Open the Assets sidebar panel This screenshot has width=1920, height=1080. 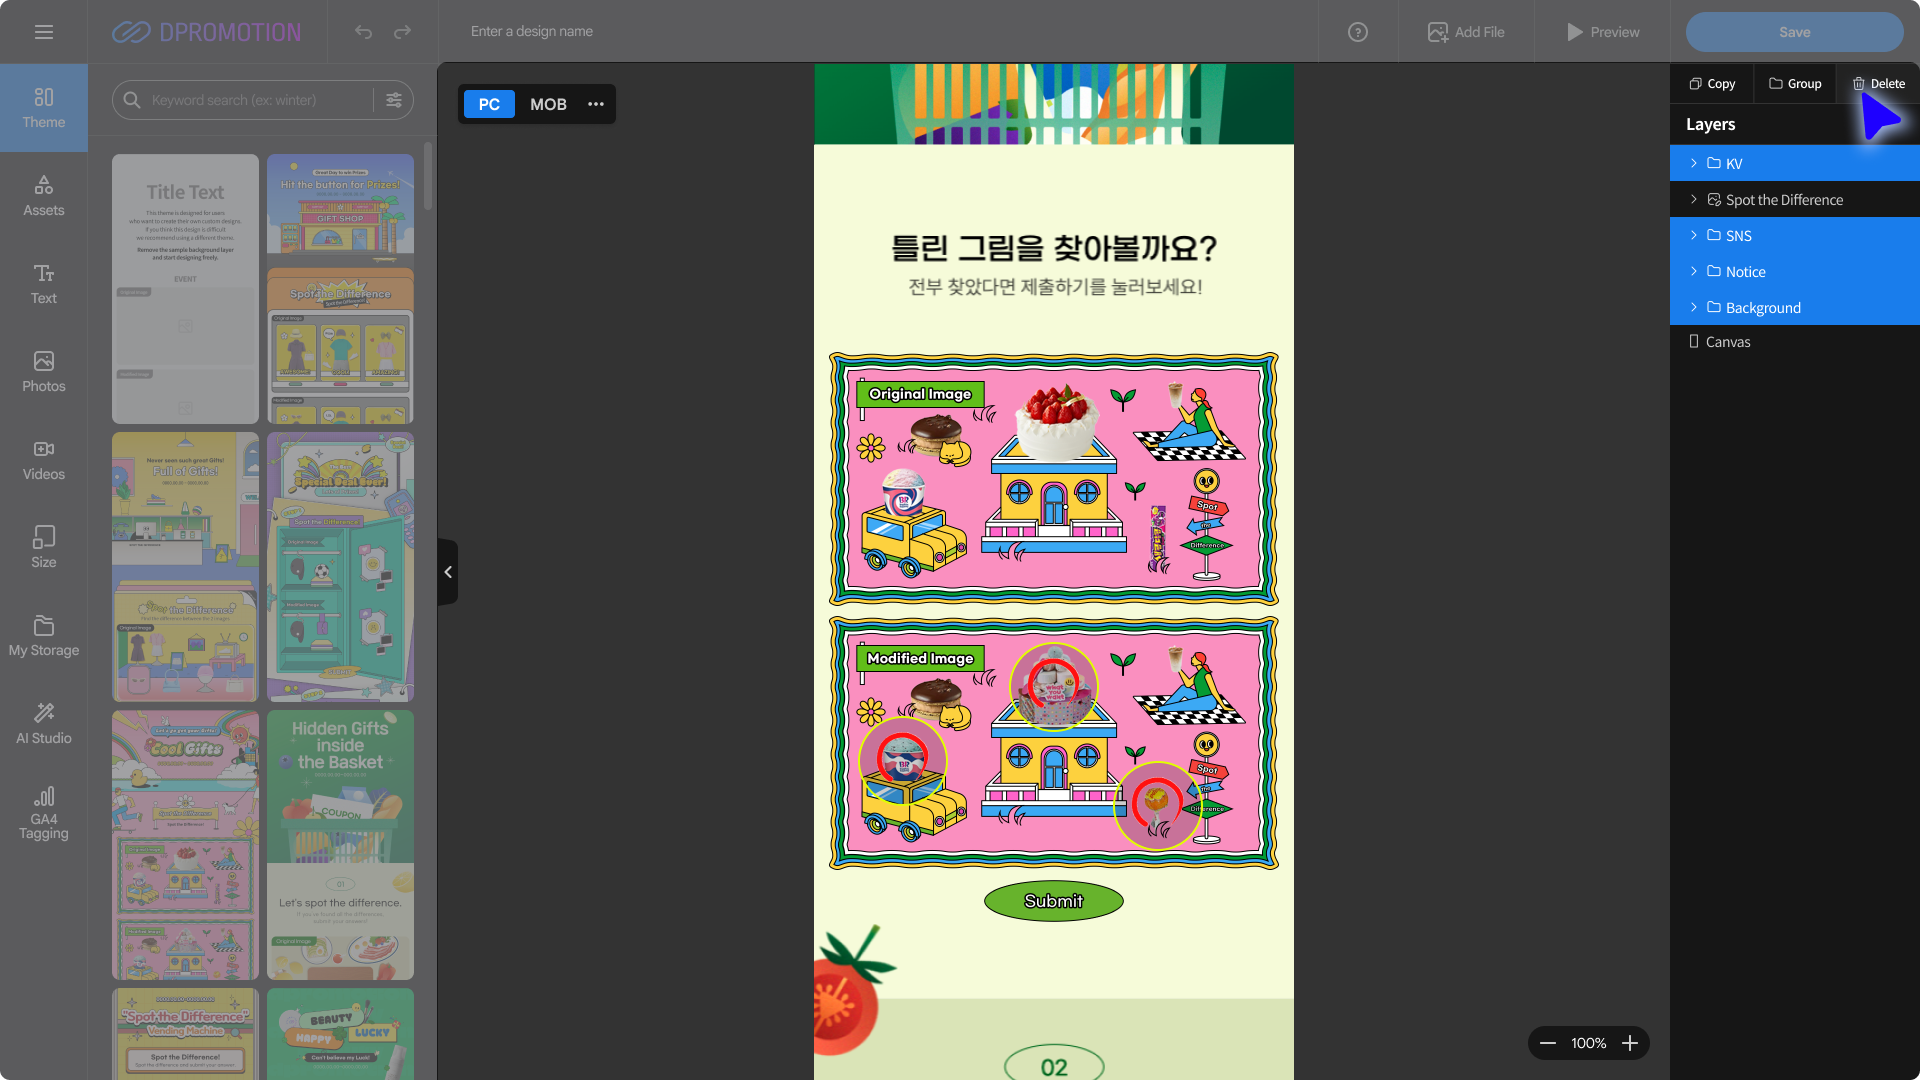44,195
